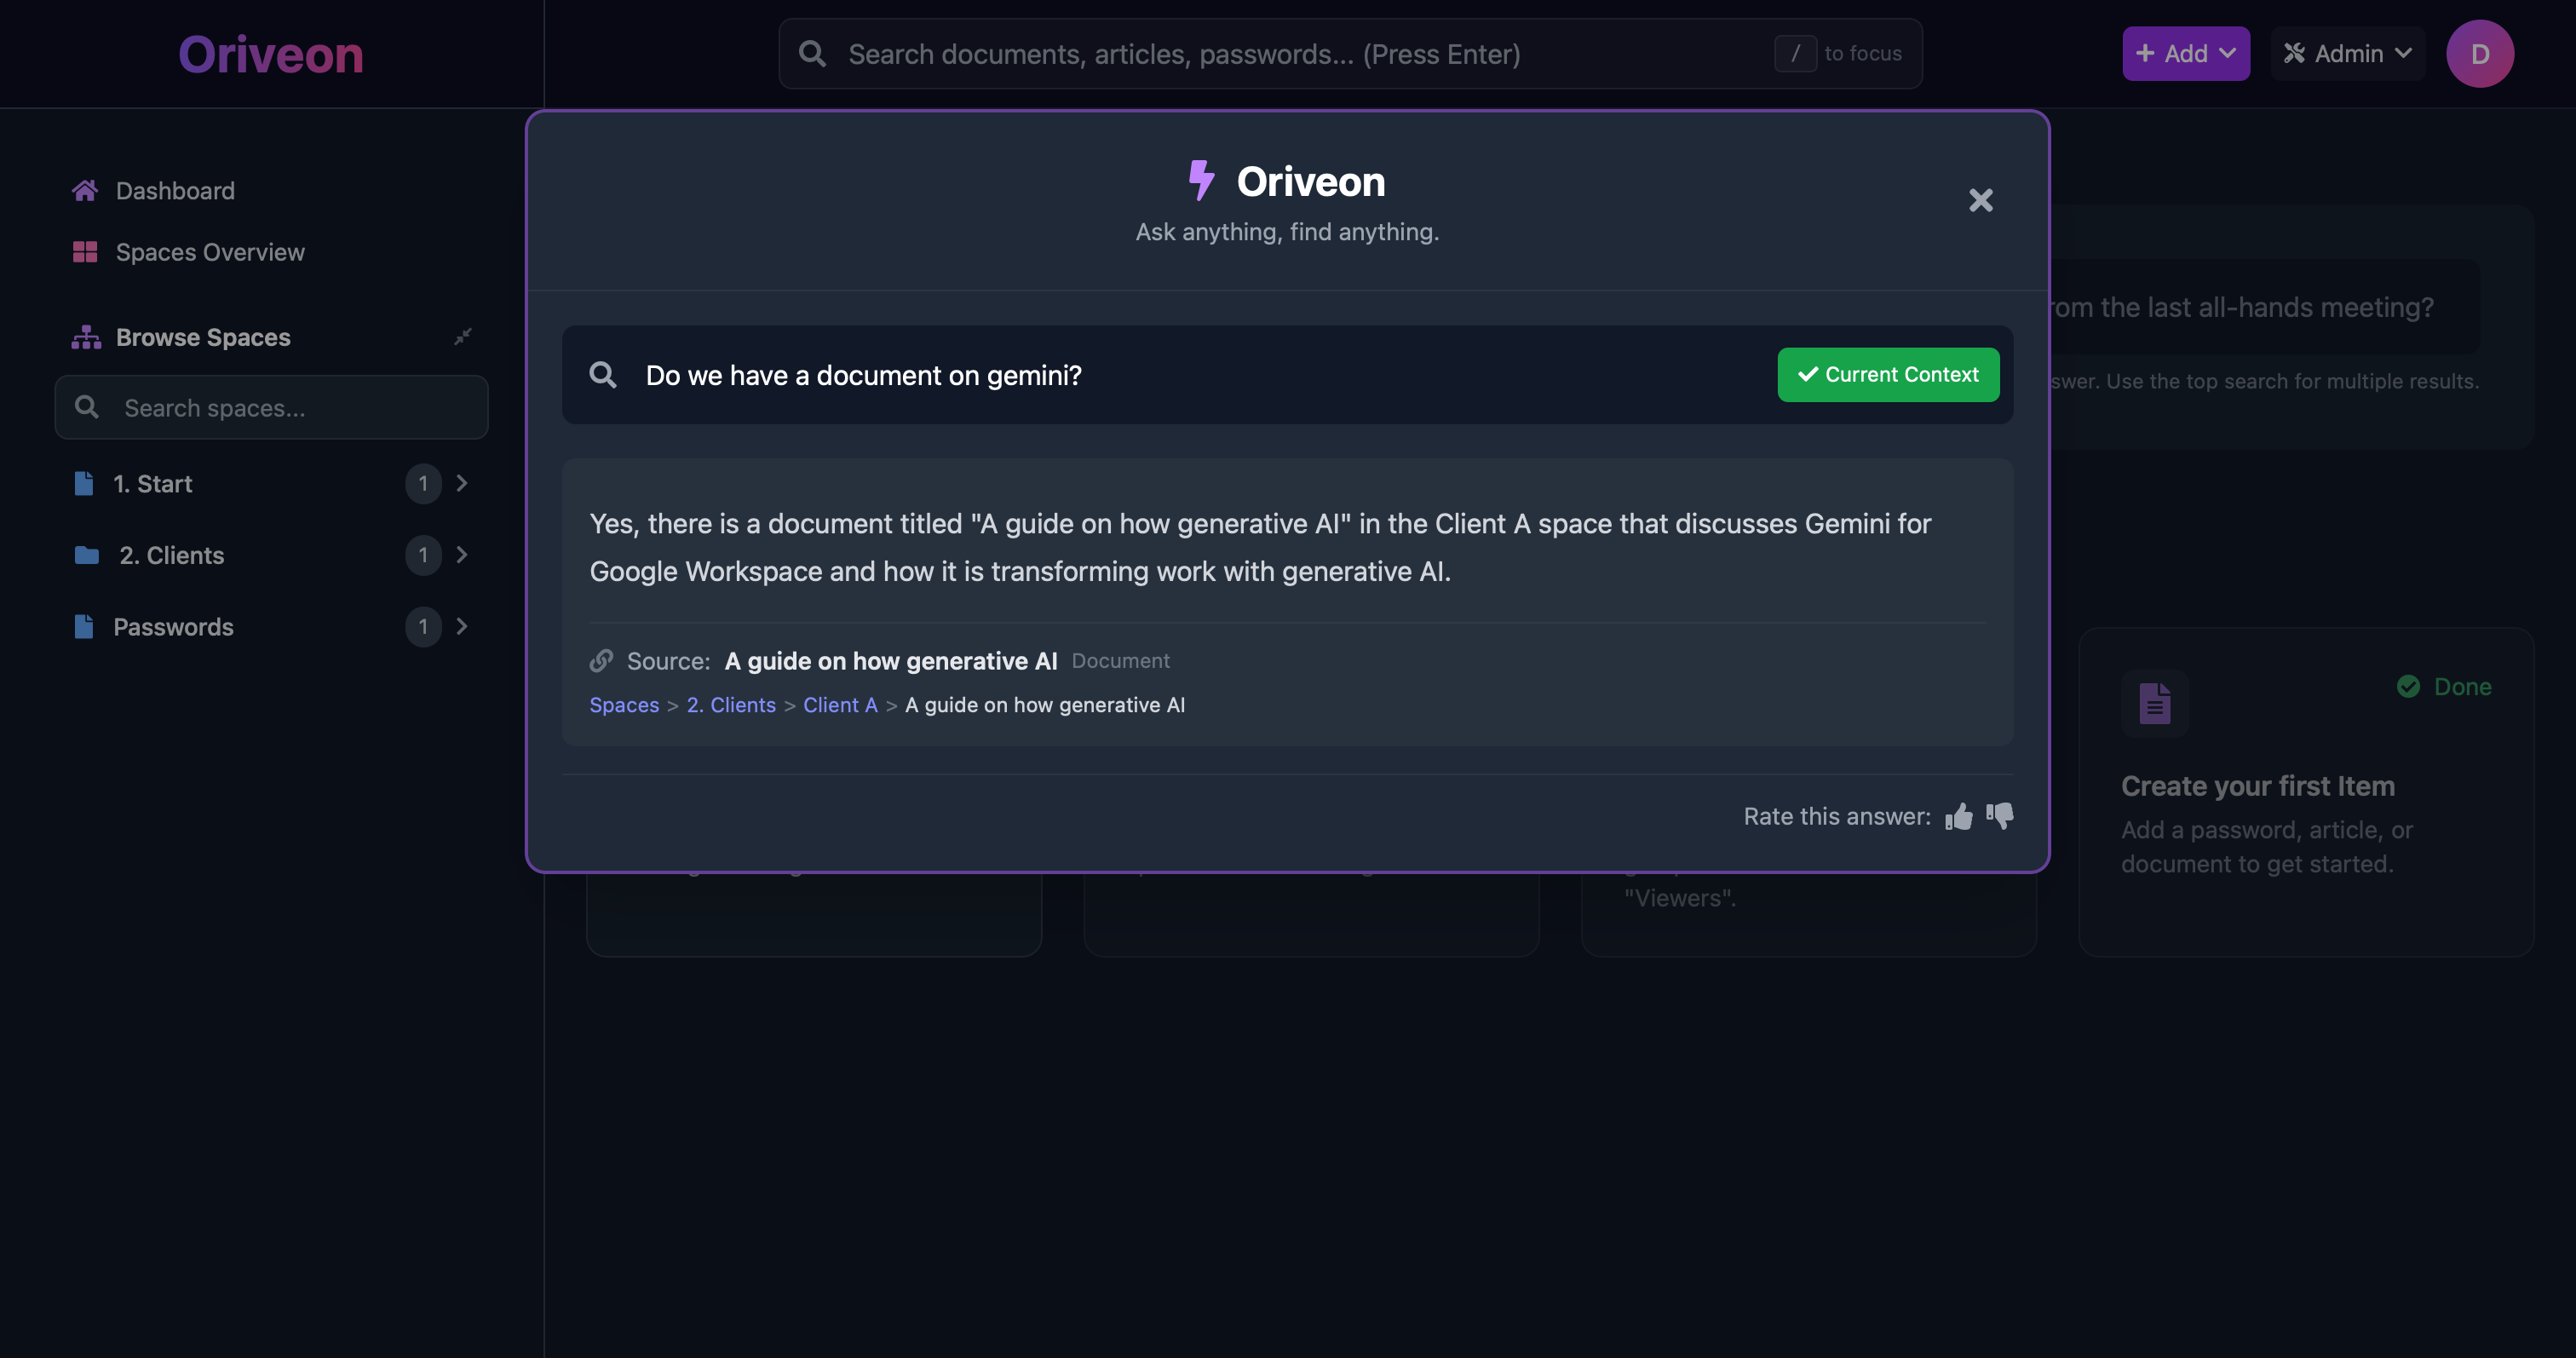Follow the 2. Clients breadcrumb link
This screenshot has height=1358, width=2576.
[731, 705]
